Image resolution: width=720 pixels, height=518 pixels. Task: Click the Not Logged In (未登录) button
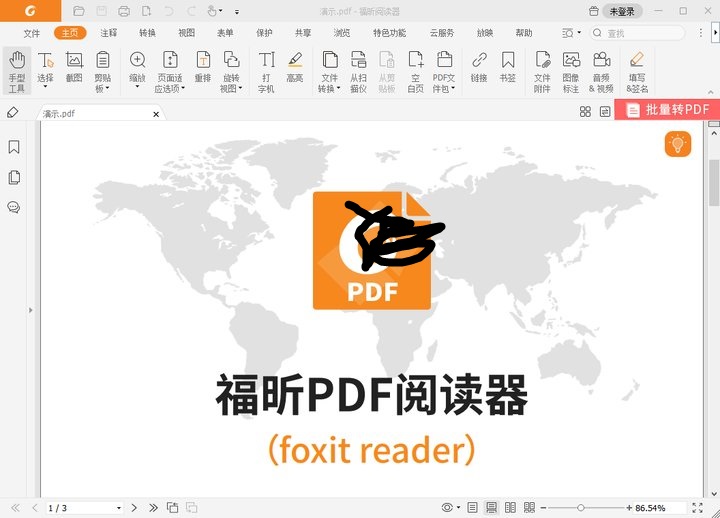click(622, 11)
